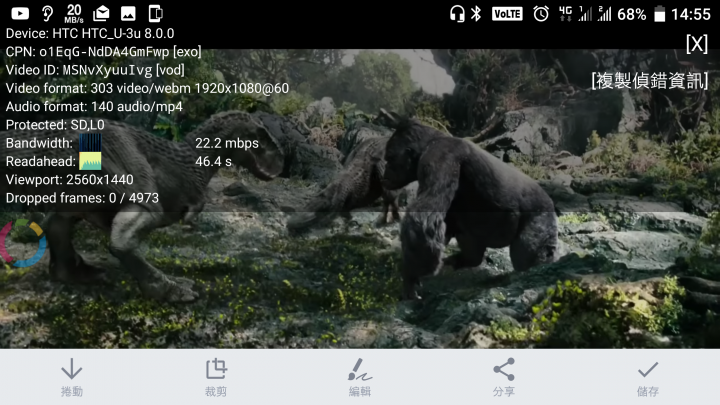Select the Device: HTC HTC_U-3u line
The width and height of the screenshot is (720, 405).
point(90,34)
